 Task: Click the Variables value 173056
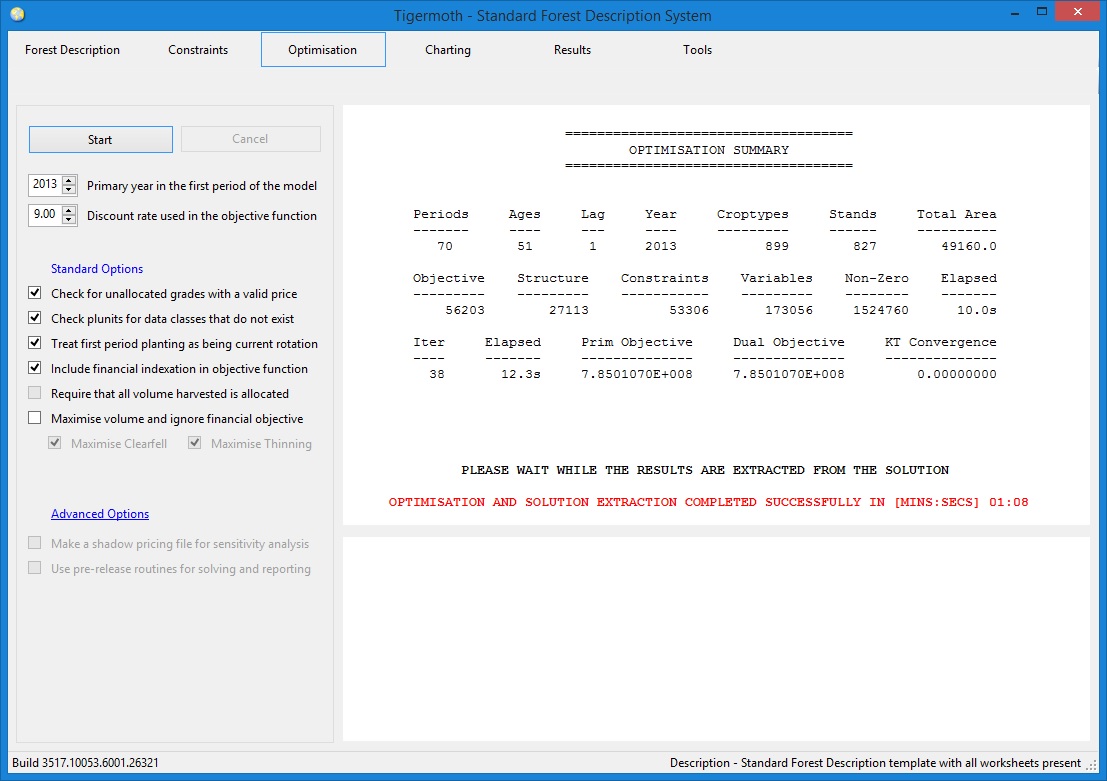(789, 310)
